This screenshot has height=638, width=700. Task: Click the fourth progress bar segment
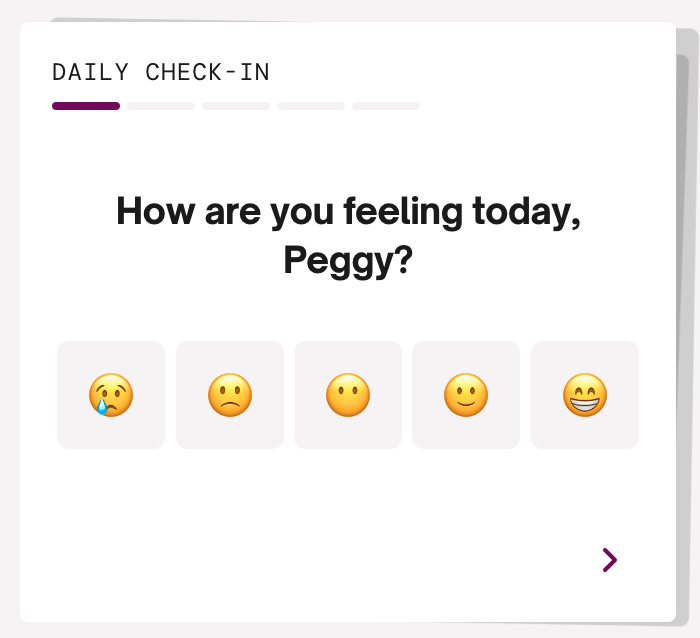311,106
